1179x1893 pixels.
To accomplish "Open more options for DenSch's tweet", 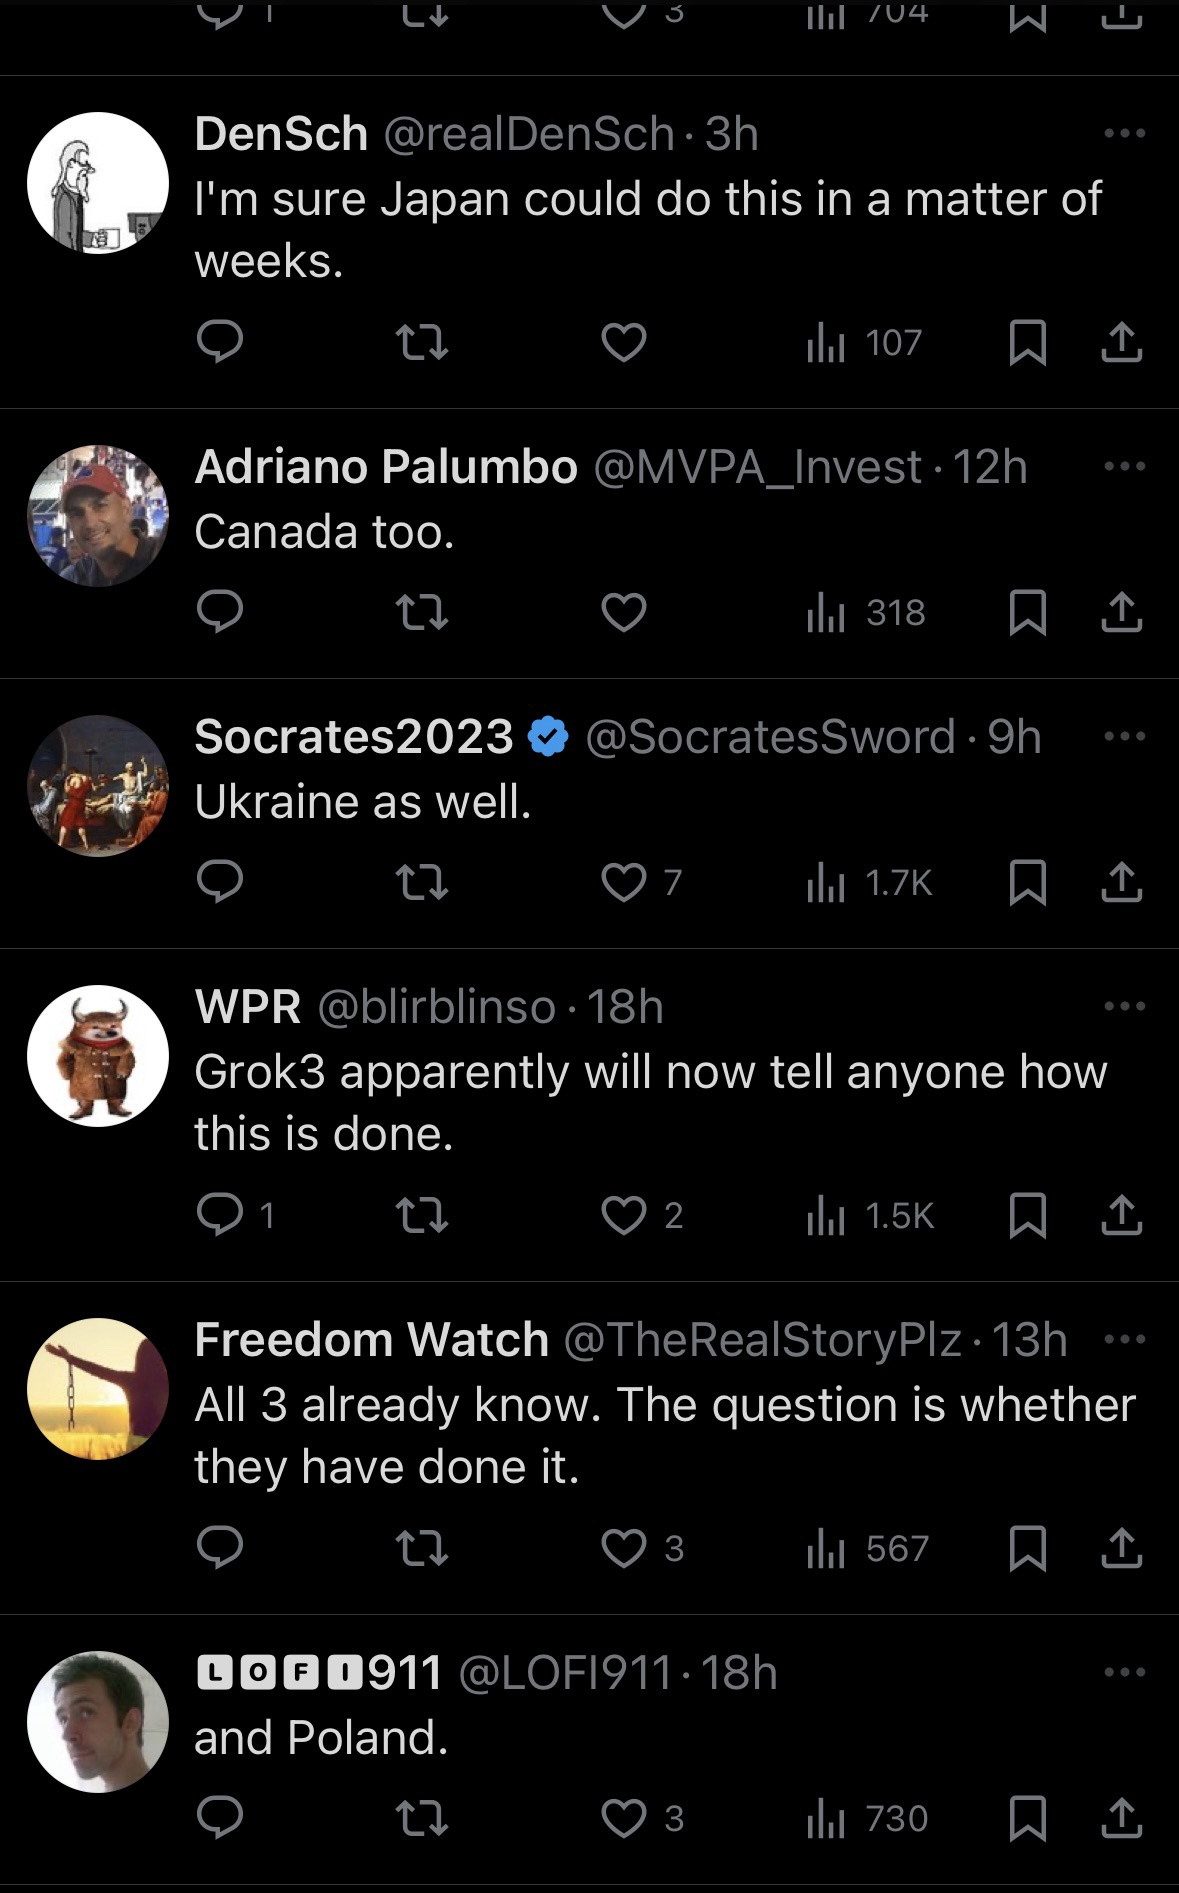I will click(x=1124, y=133).
